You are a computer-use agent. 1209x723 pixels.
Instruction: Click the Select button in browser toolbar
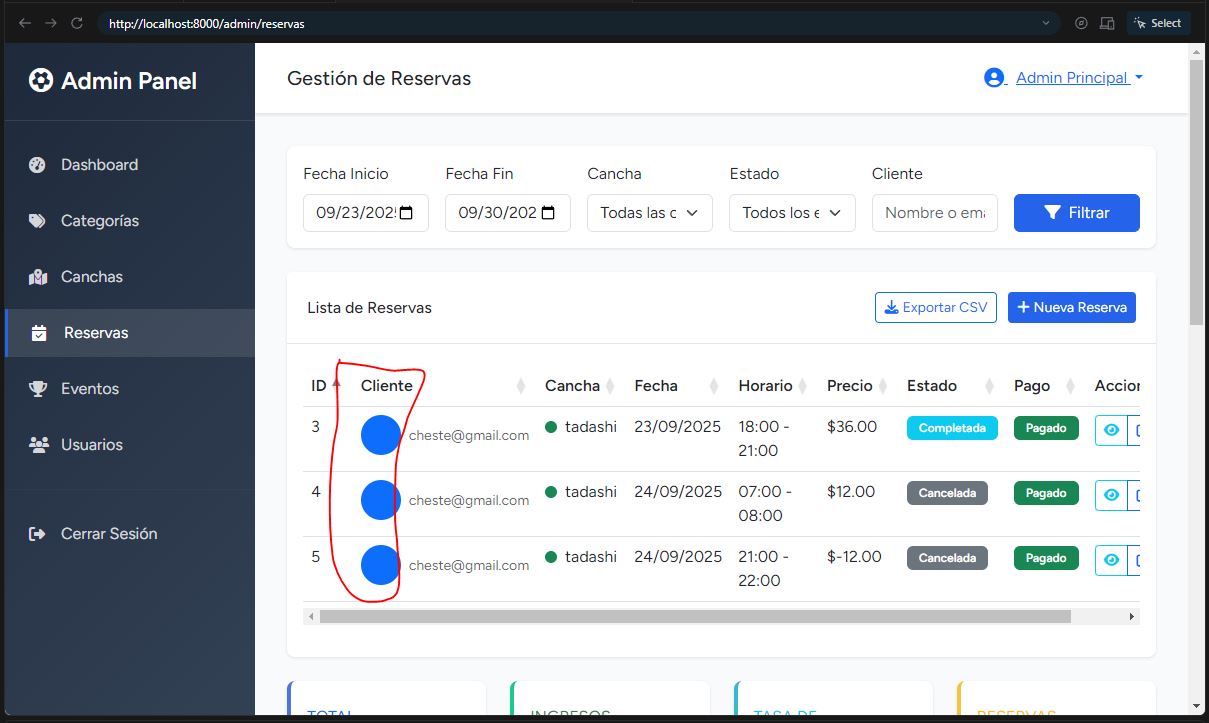1158,23
